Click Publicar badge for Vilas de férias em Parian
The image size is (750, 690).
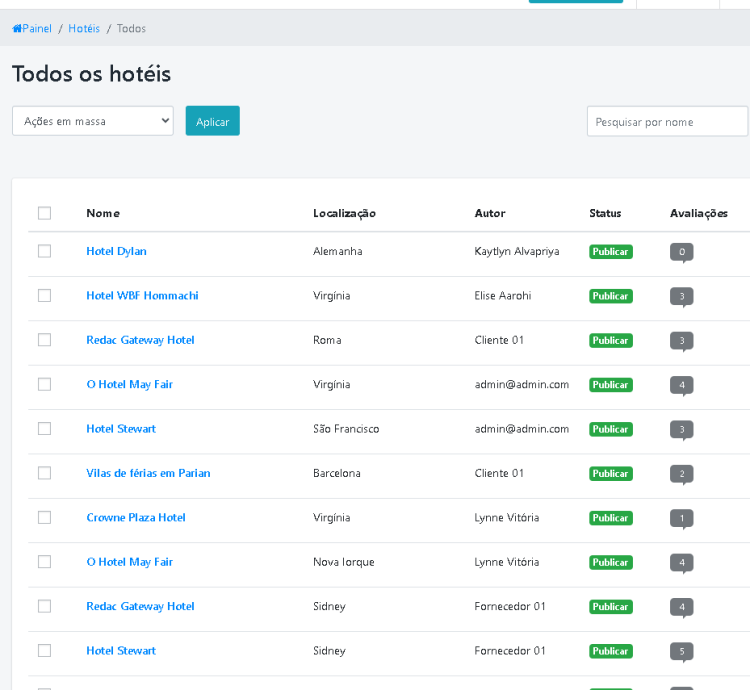(611, 473)
